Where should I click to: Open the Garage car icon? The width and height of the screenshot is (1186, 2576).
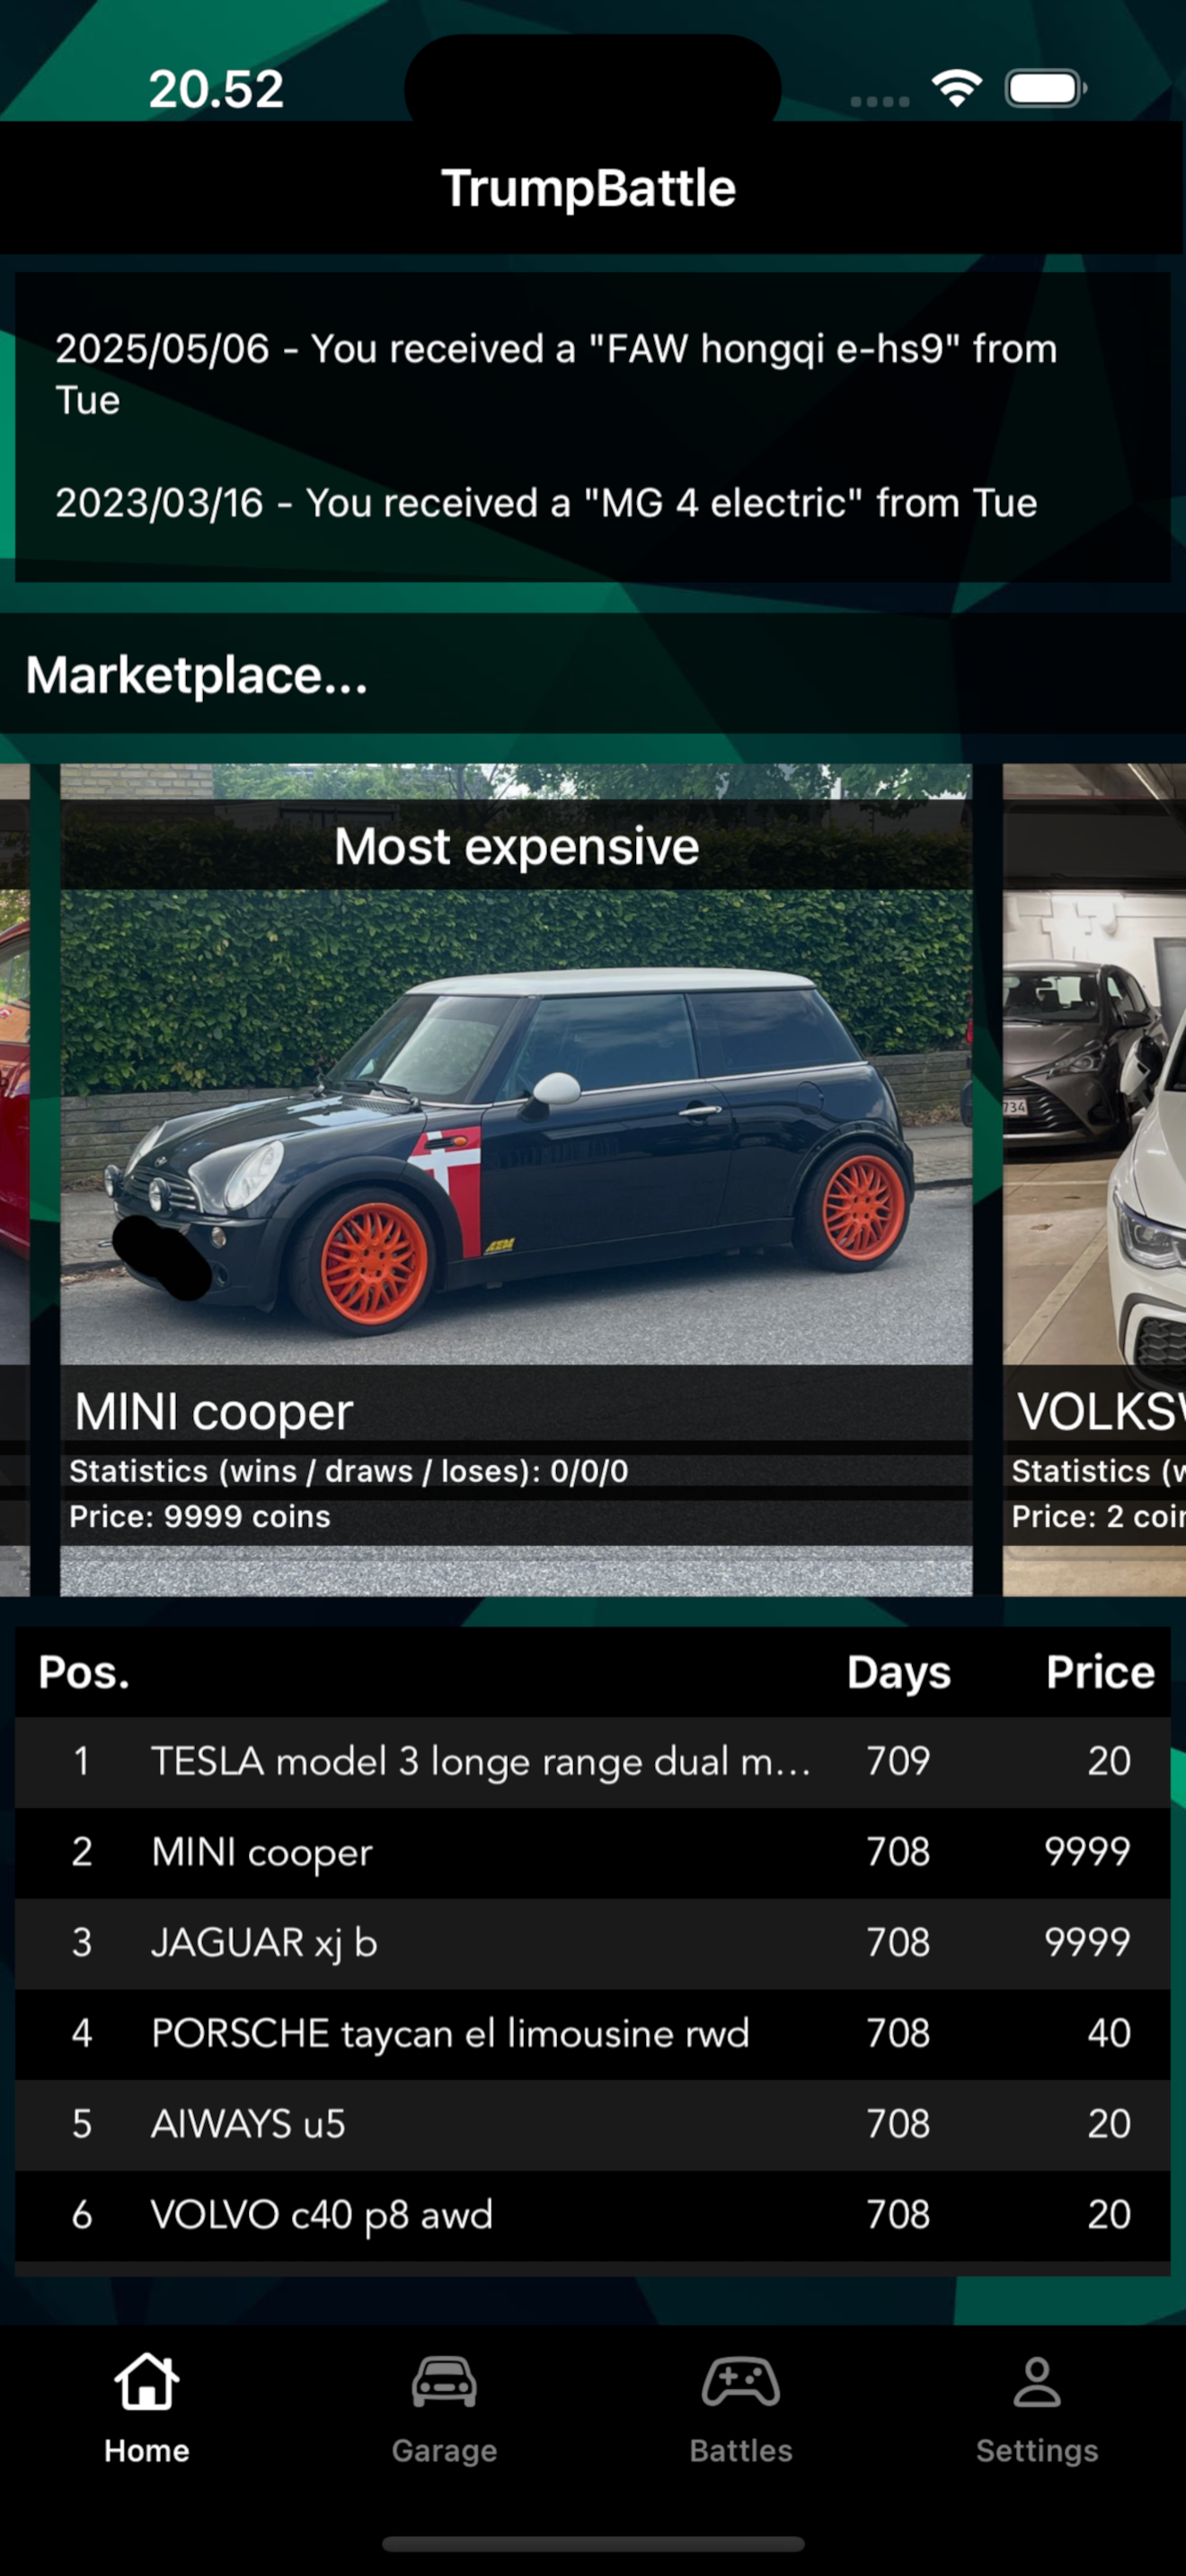click(x=444, y=2382)
